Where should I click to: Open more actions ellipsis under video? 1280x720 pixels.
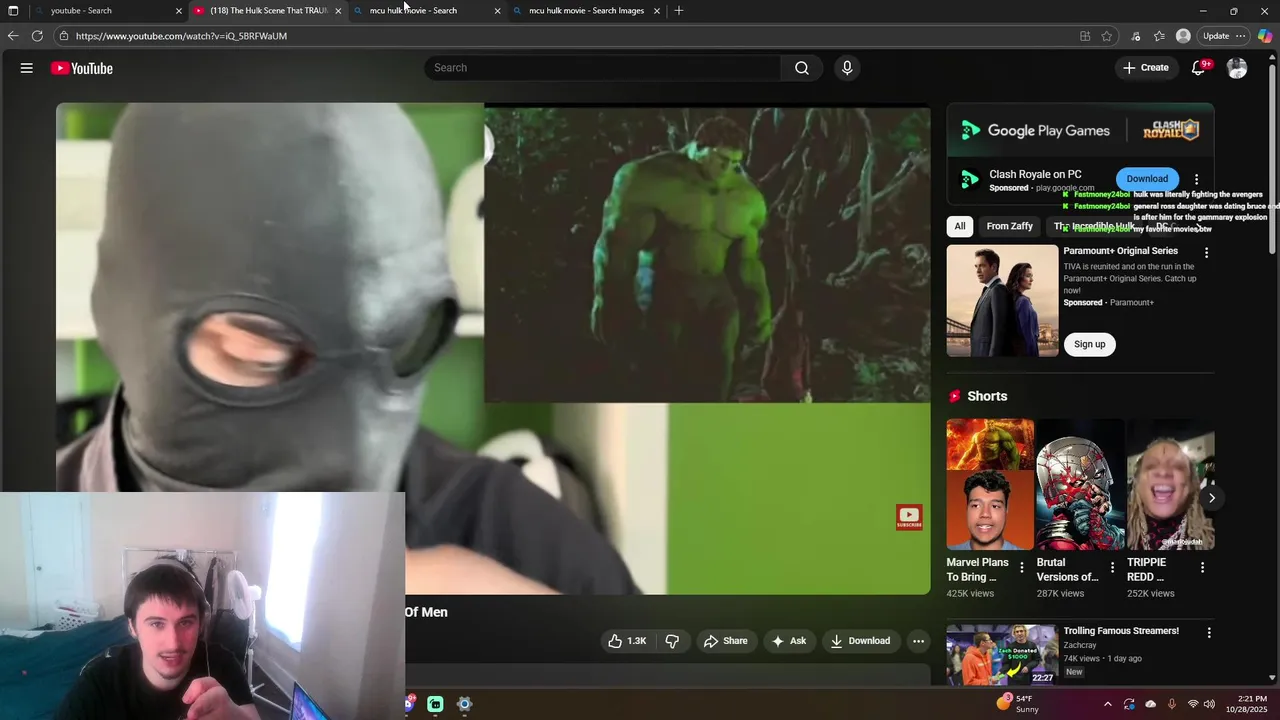coord(918,641)
